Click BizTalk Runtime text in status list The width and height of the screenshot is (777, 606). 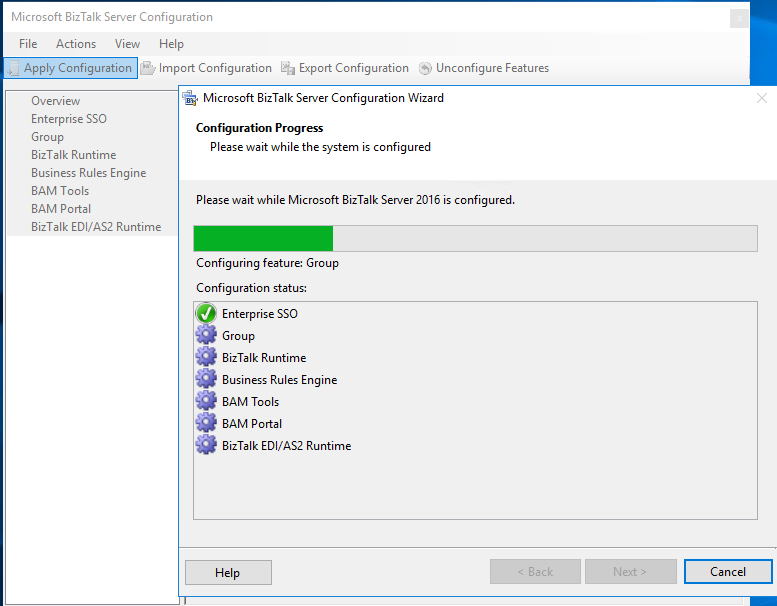(264, 358)
